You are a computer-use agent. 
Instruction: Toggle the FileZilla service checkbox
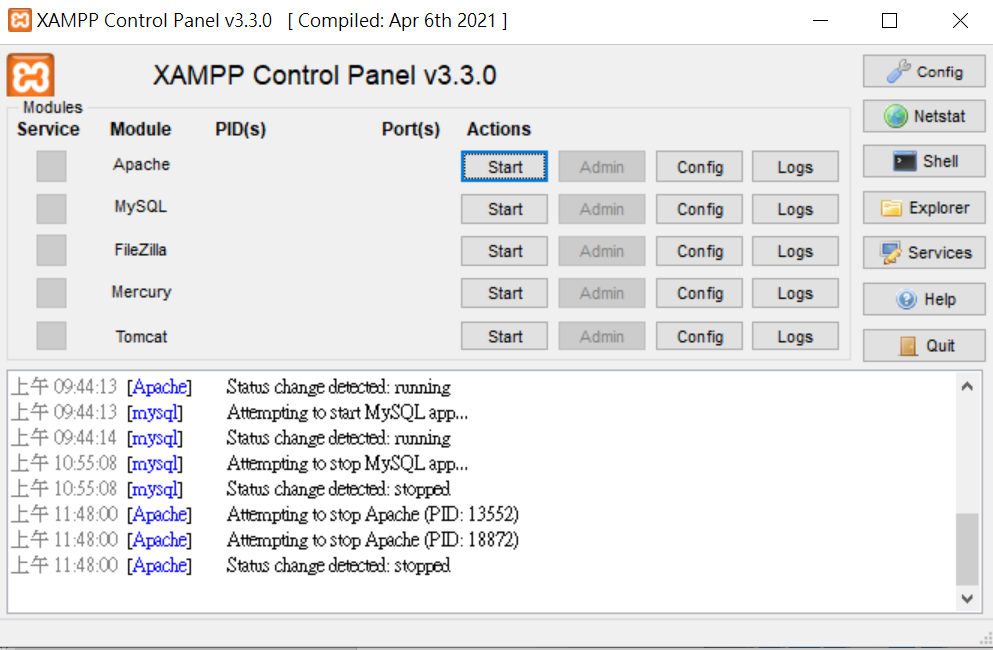tap(51, 250)
